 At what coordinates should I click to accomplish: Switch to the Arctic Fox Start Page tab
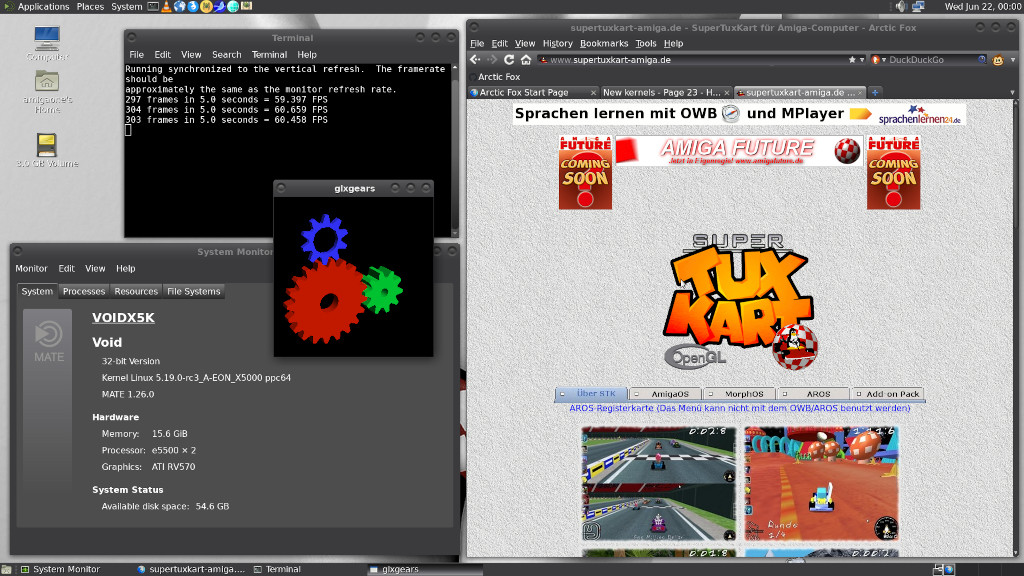coord(534,93)
